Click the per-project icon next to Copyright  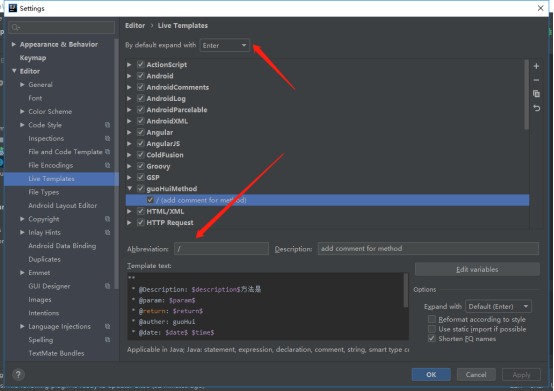tap(107, 219)
